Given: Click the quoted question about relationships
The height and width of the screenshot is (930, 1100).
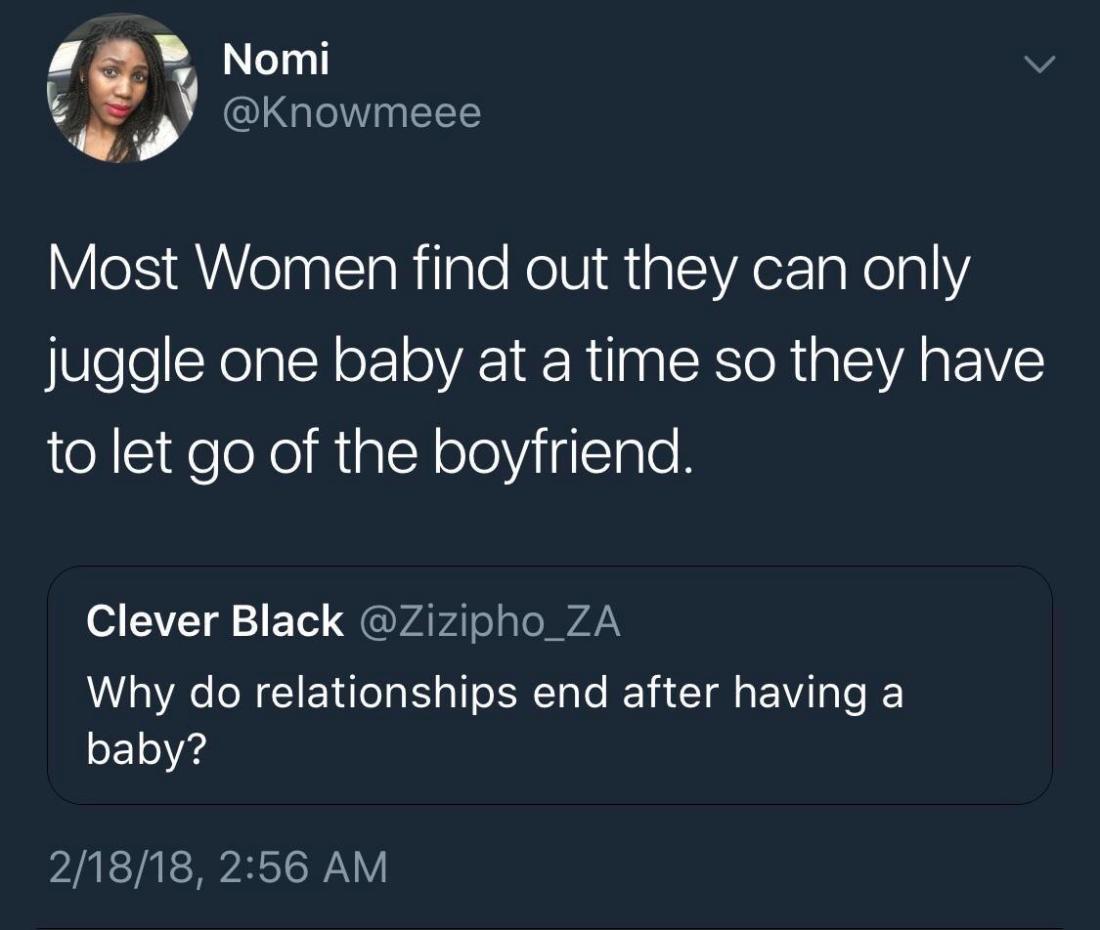Looking at the screenshot, I should coord(495,693).
